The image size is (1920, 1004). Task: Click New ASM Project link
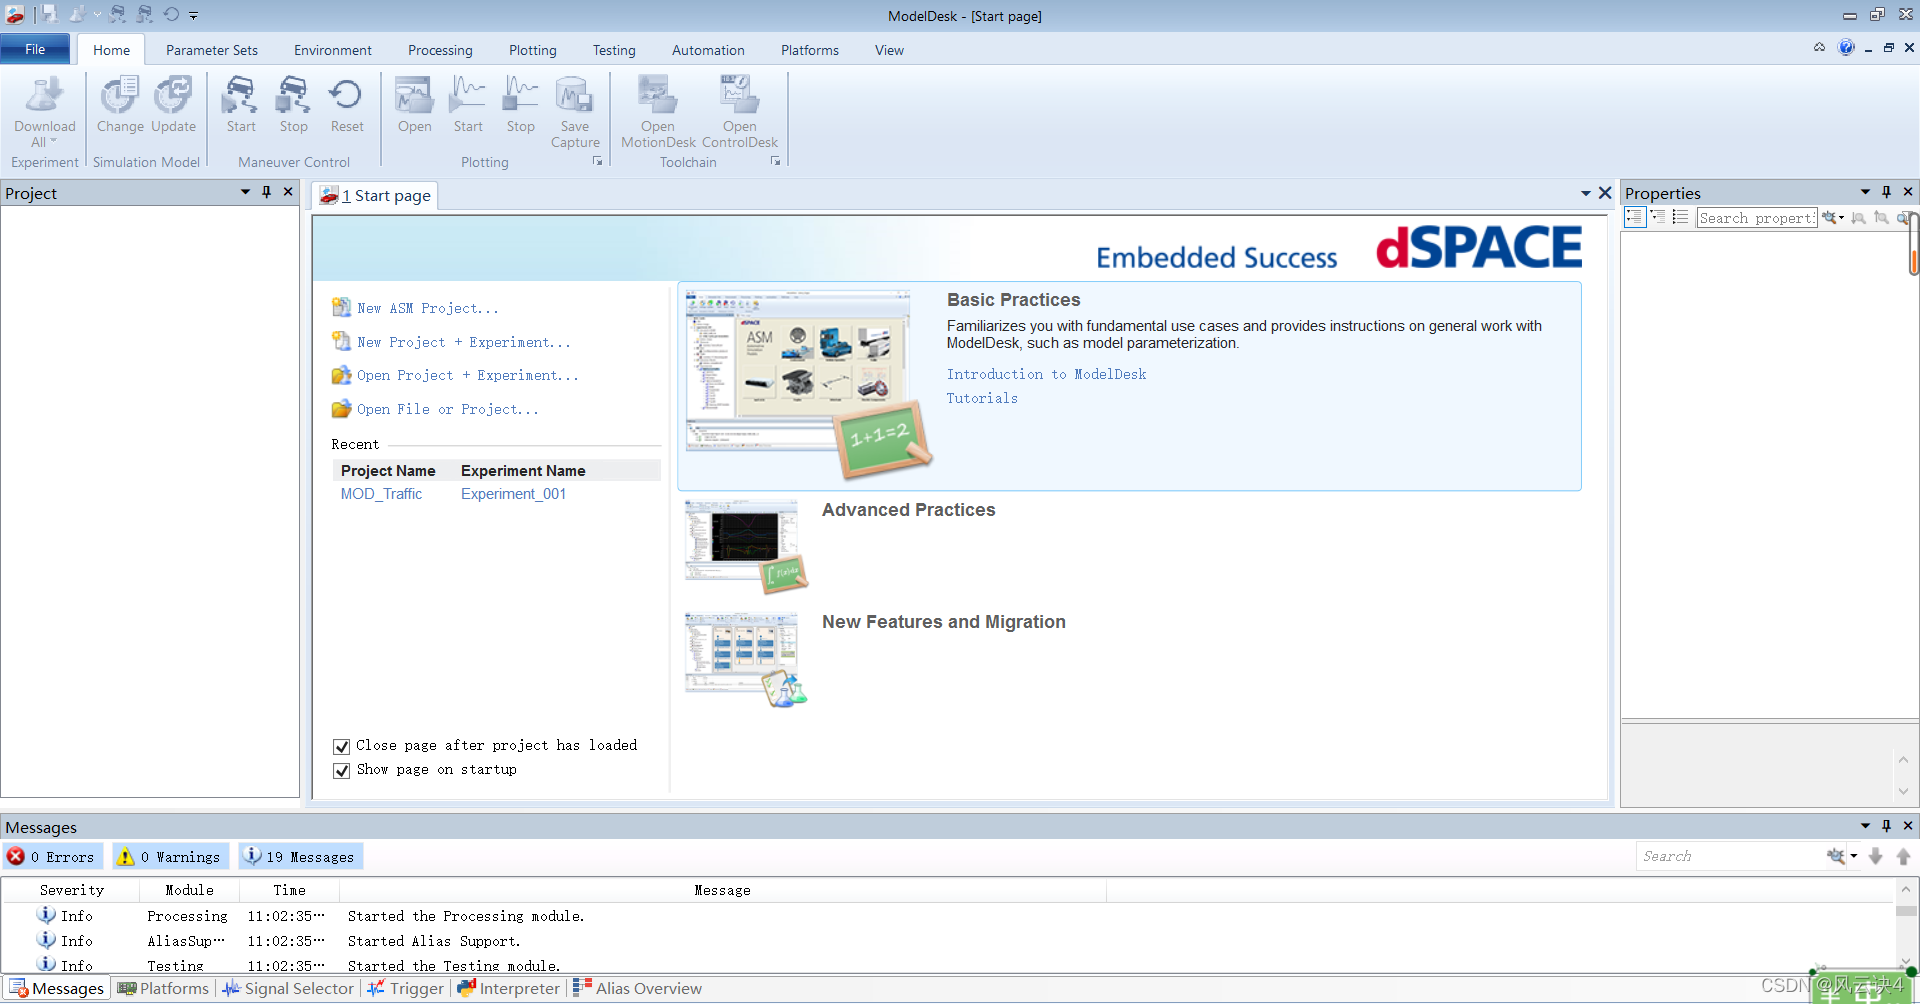pyautogui.click(x=428, y=309)
